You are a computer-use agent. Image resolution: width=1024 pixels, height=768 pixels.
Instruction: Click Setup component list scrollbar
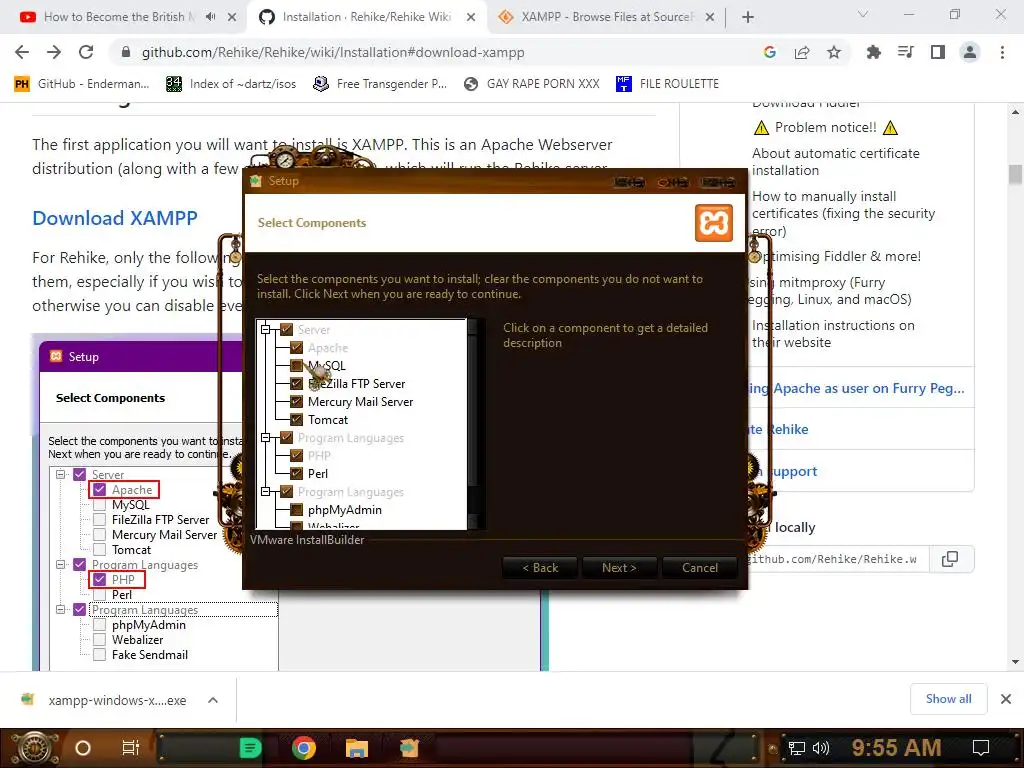point(475,424)
